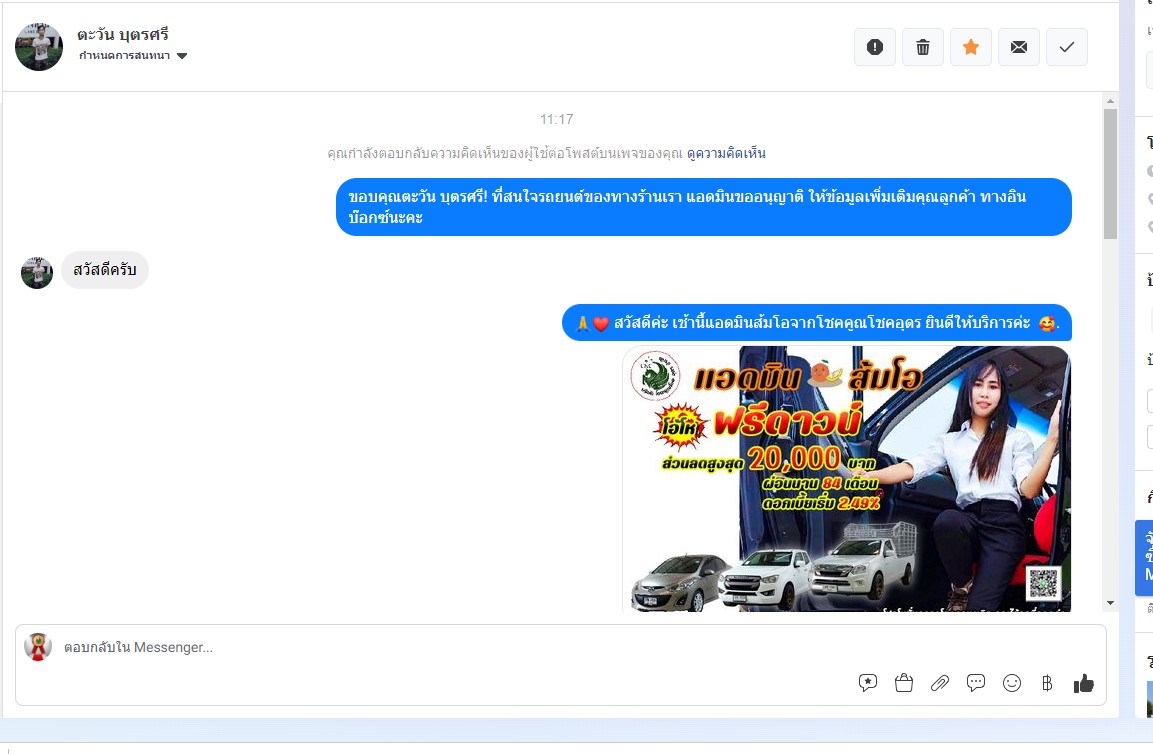
Task: Open the speech bubble with dots icon
Action: [976, 683]
